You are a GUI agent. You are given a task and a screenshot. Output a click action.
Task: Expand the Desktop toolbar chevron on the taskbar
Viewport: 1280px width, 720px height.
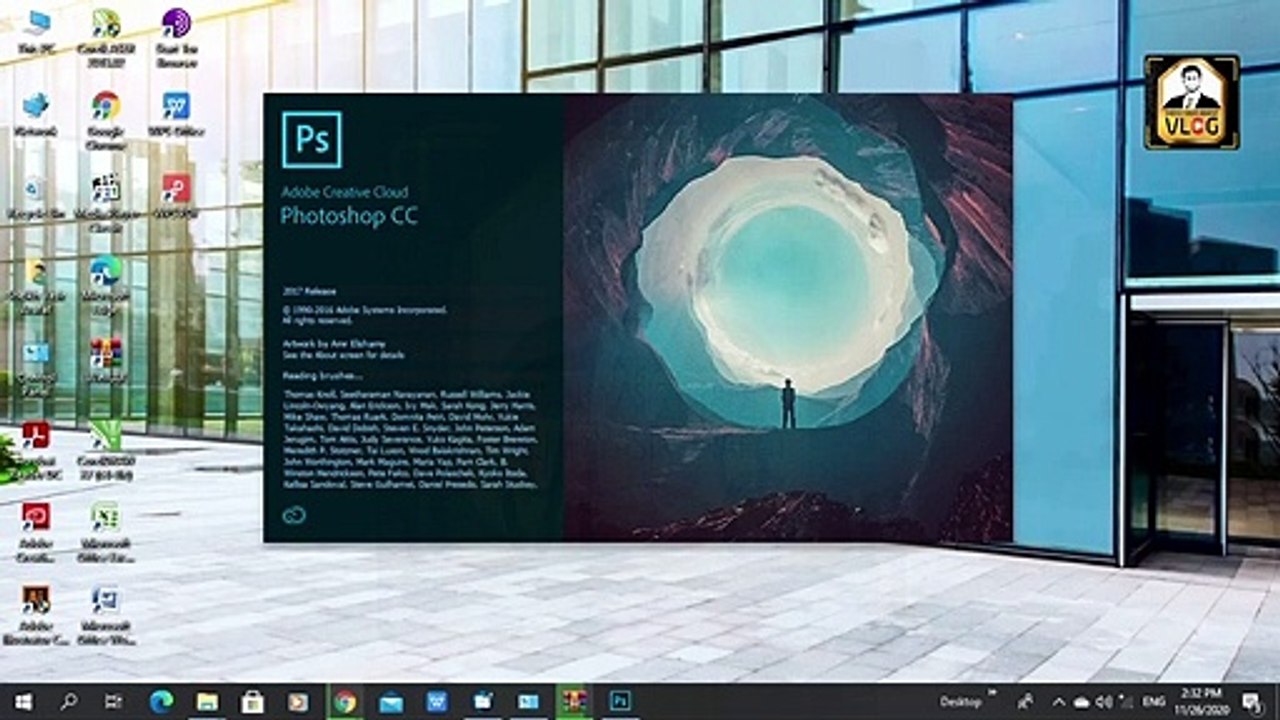pos(993,693)
